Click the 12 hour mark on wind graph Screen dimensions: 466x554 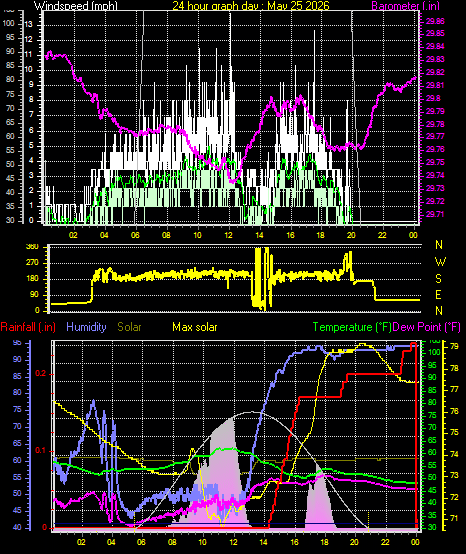pos(229,235)
